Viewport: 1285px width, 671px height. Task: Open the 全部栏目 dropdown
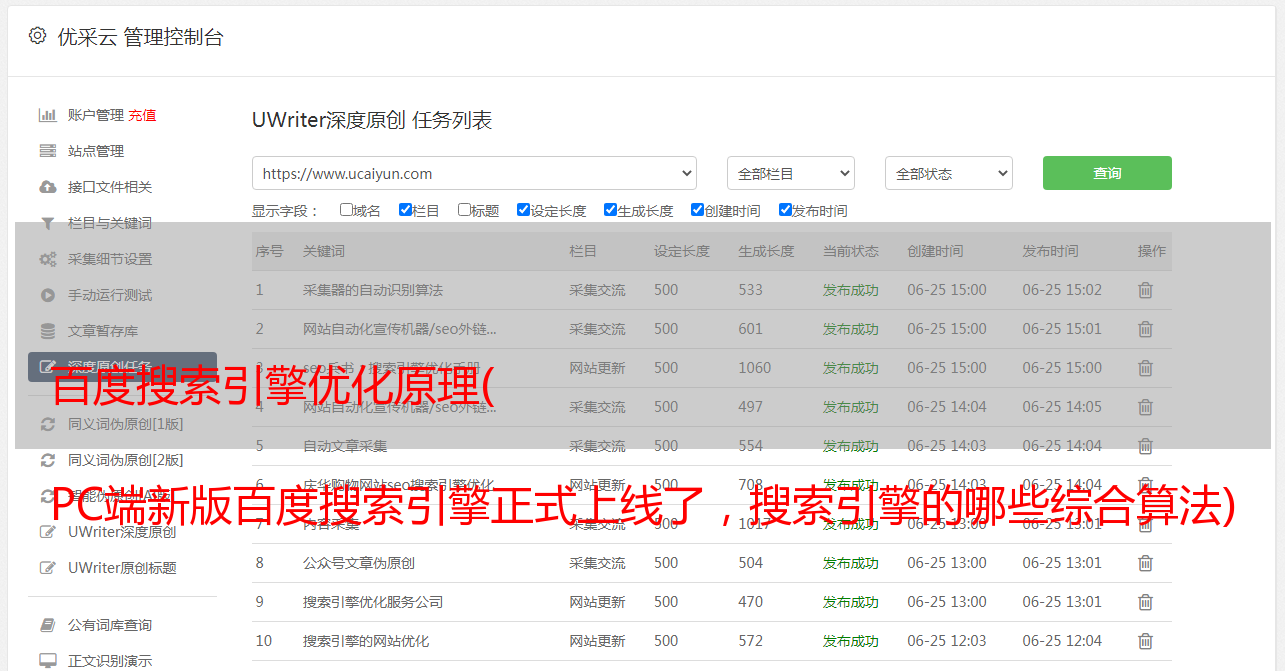coord(790,173)
